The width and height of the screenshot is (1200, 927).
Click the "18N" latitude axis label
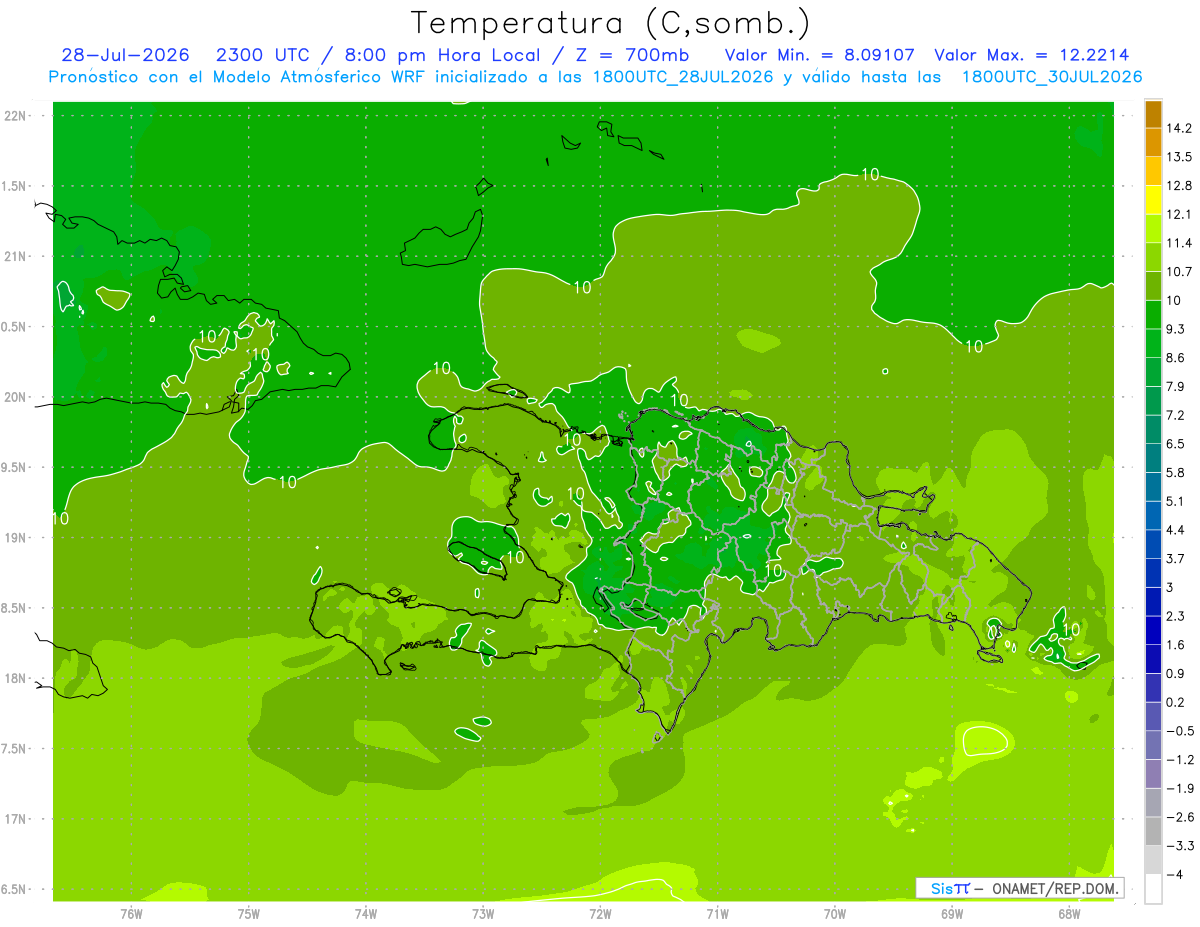tap(14, 678)
